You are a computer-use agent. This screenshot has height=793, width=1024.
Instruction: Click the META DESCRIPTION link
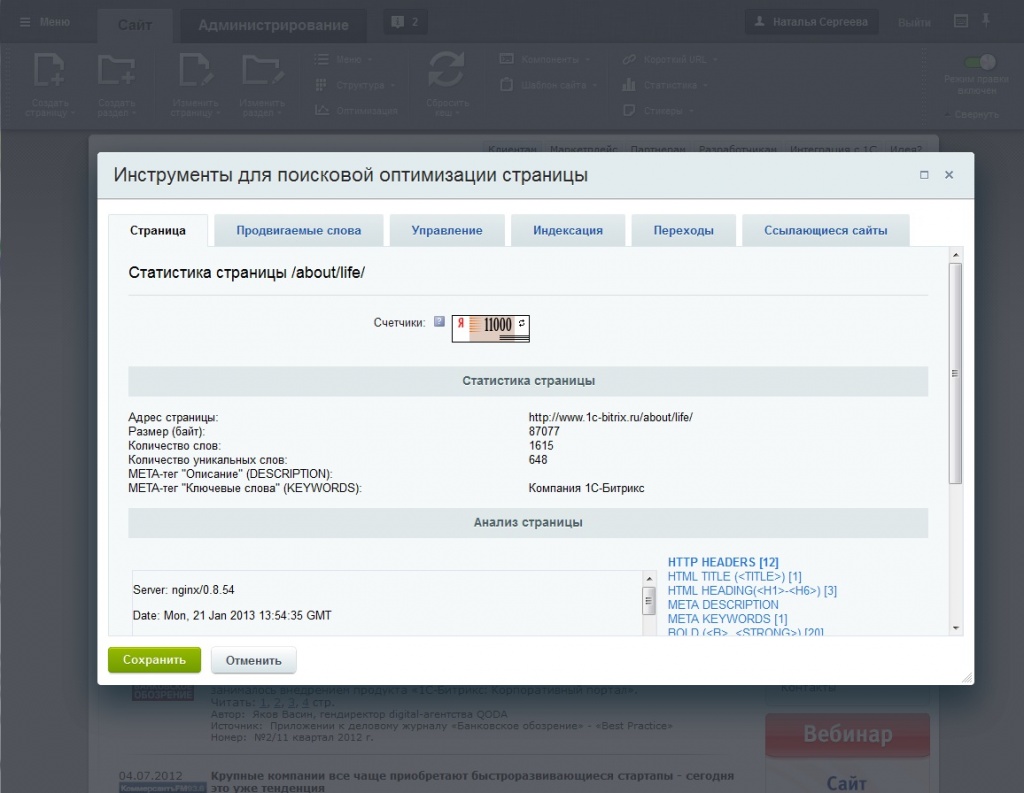tap(723, 605)
